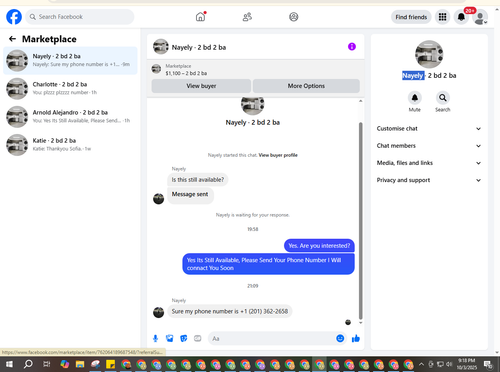Go back using the Marketplace arrow

click(x=12, y=39)
